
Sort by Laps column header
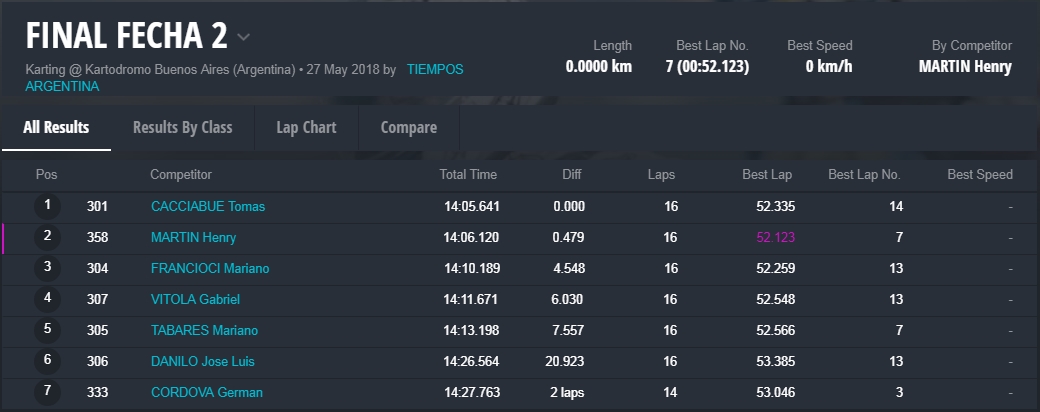point(661,175)
